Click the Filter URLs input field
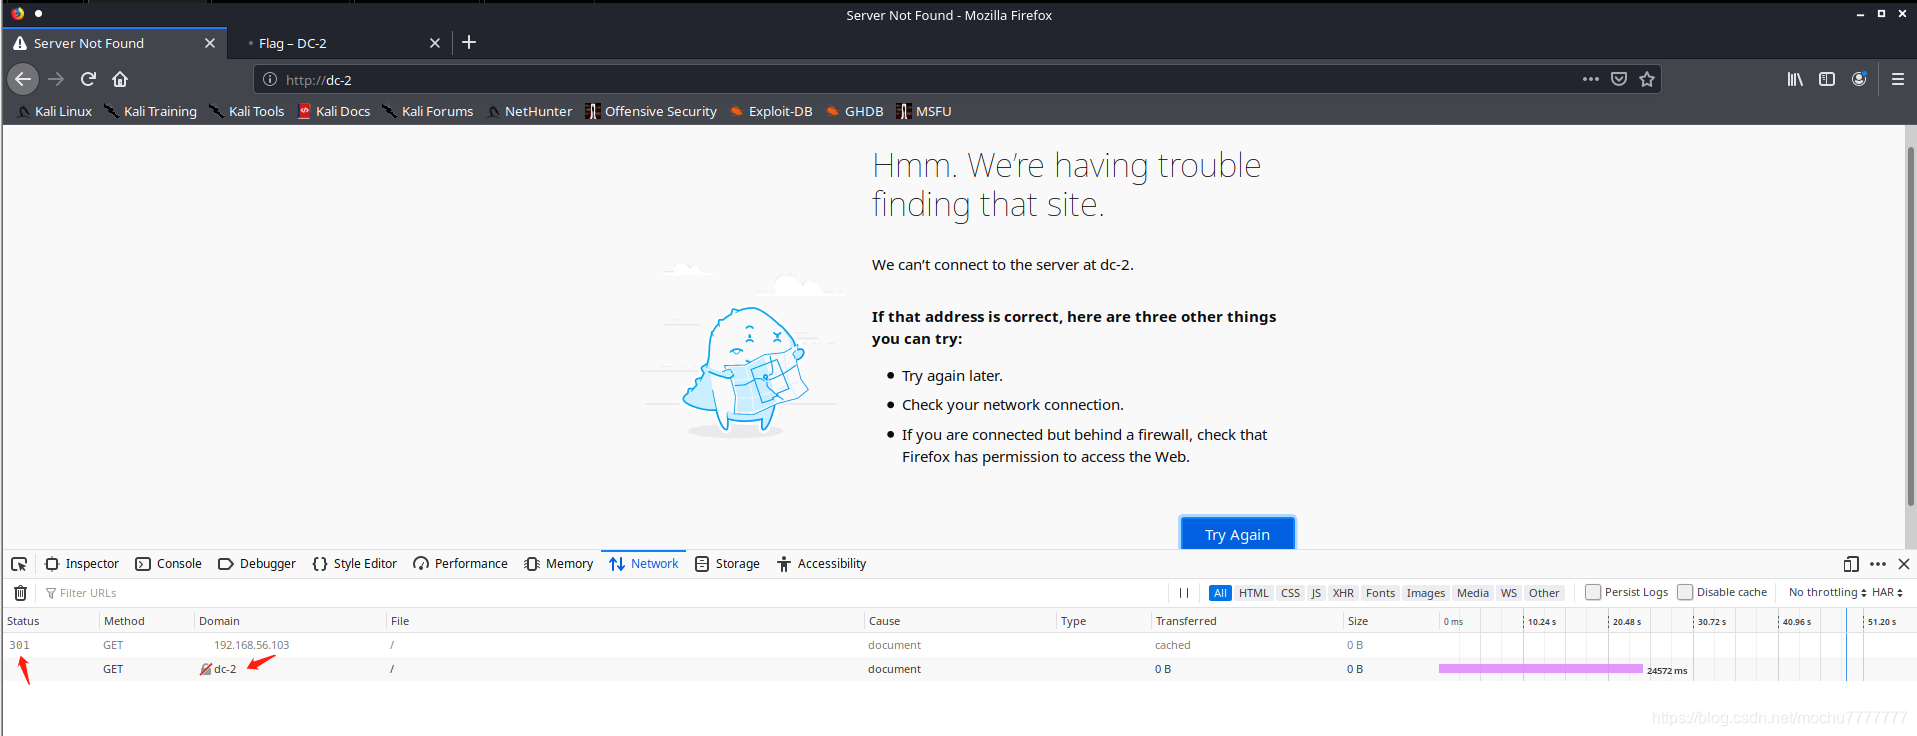 600,593
